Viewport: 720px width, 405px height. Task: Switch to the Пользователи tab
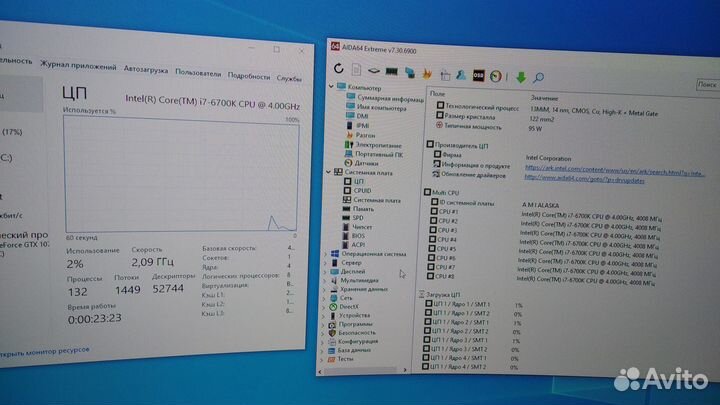click(198, 73)
